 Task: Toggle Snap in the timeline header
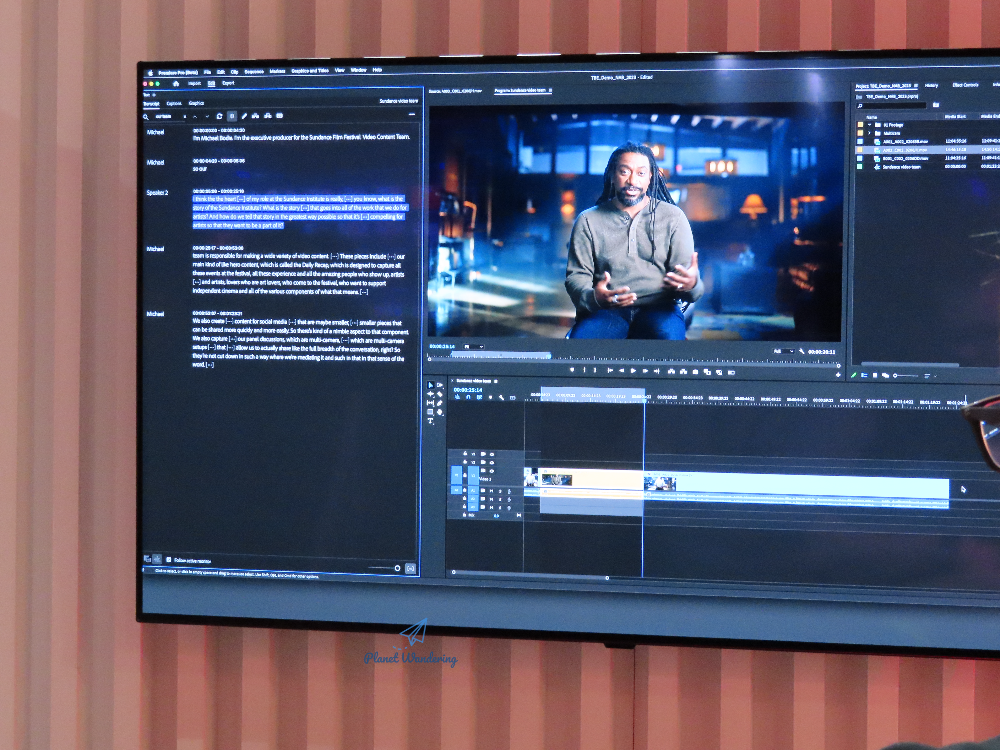click(x=468, y=397)
